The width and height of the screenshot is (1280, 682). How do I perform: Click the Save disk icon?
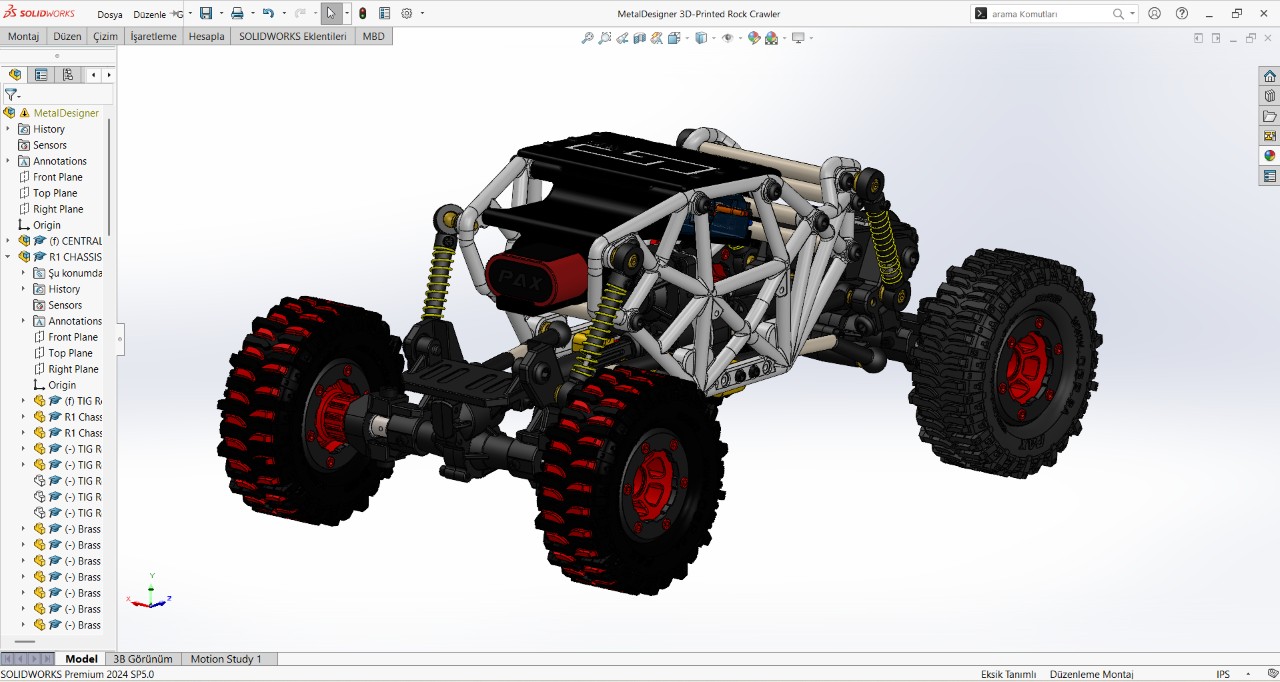(x=206, y=14)
